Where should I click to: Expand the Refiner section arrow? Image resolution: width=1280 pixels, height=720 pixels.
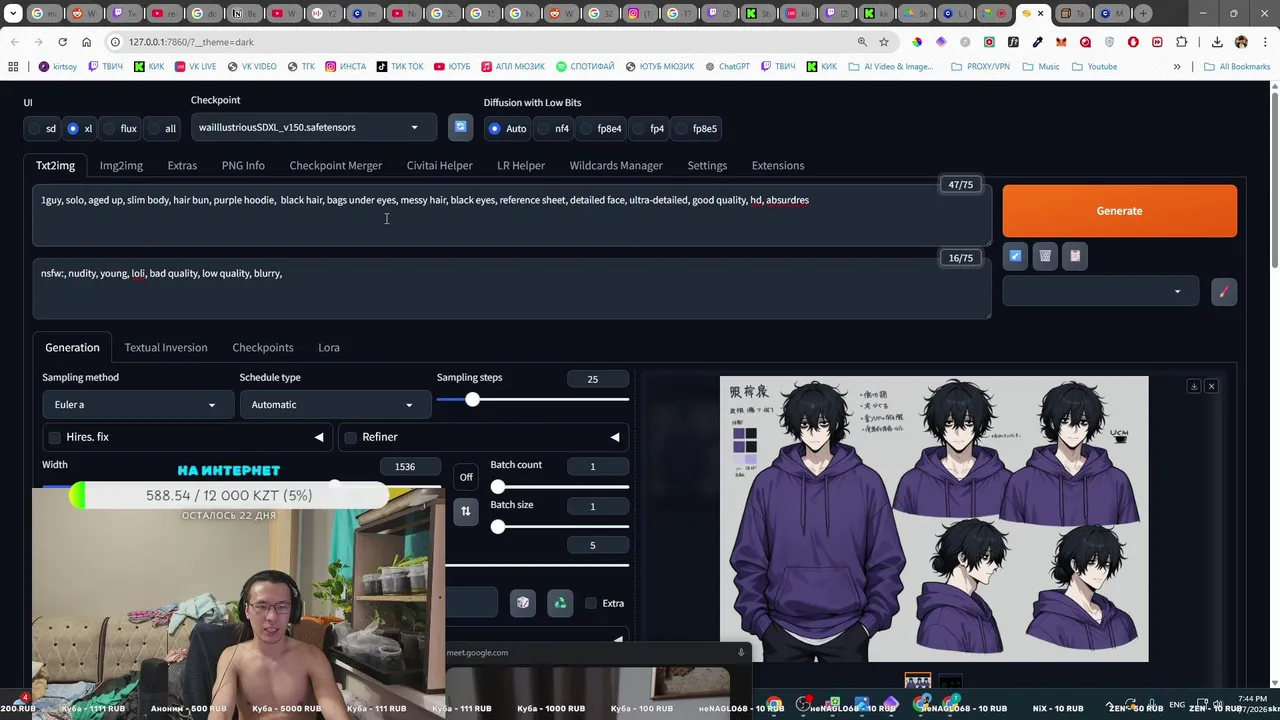(615, 437)
